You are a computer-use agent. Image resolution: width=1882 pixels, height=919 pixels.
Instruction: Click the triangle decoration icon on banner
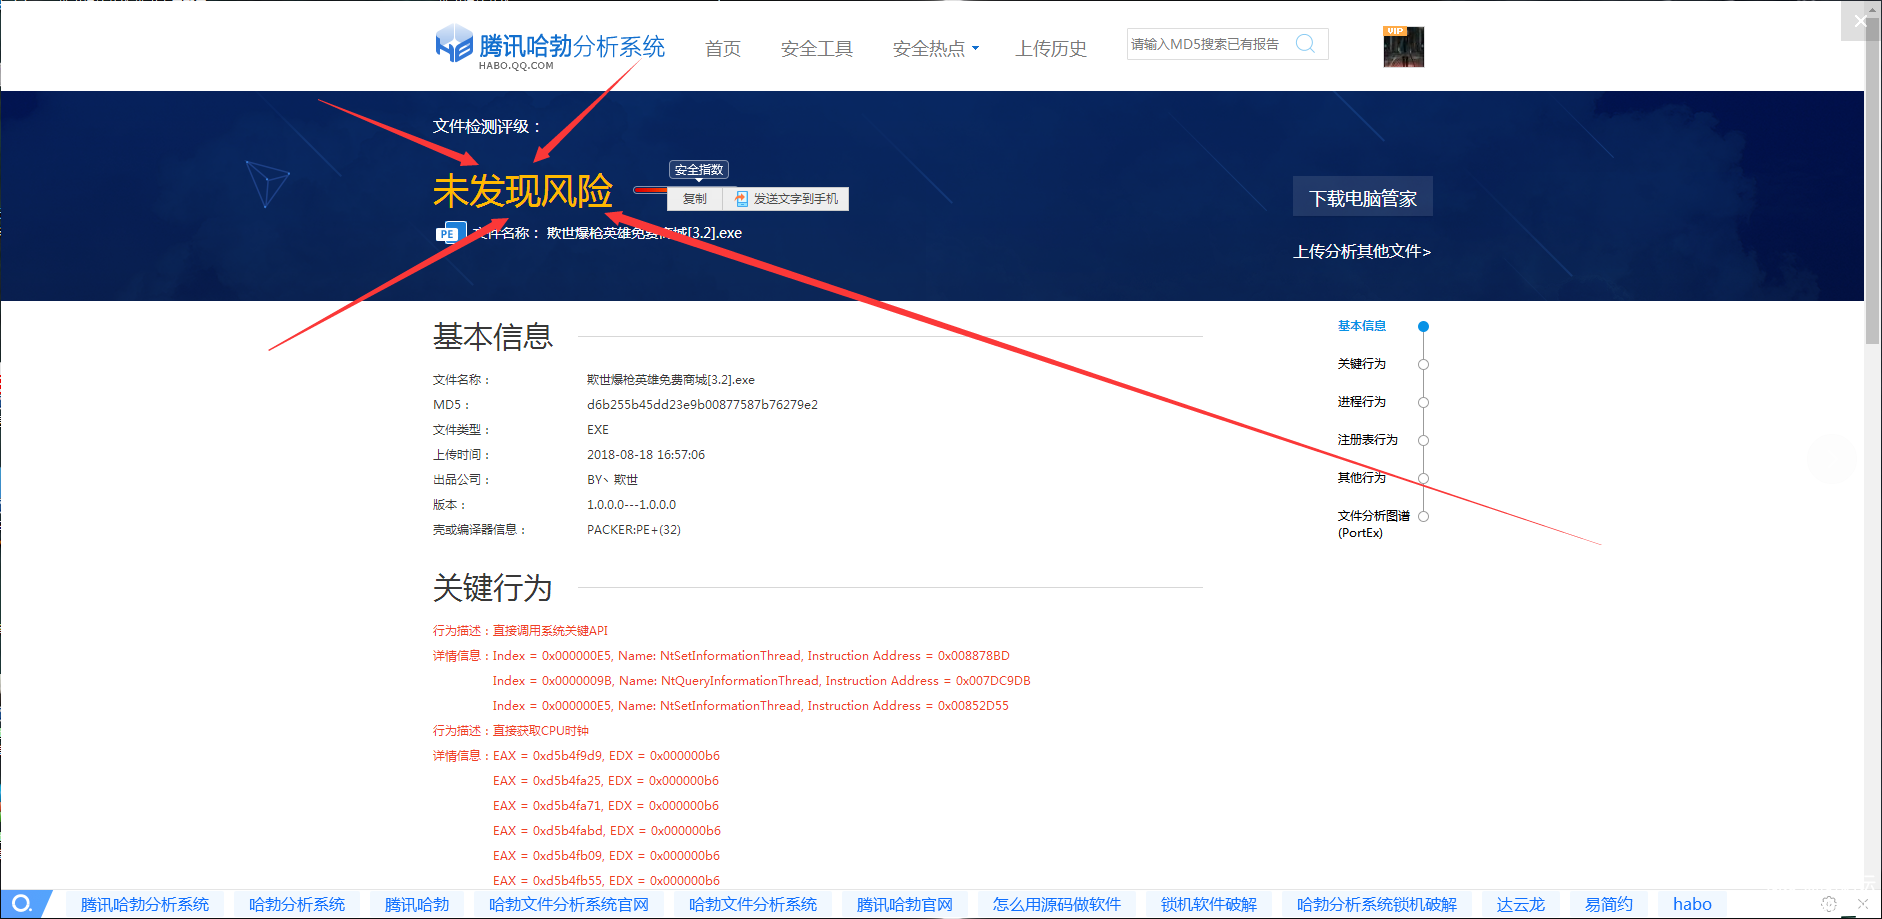266,183
